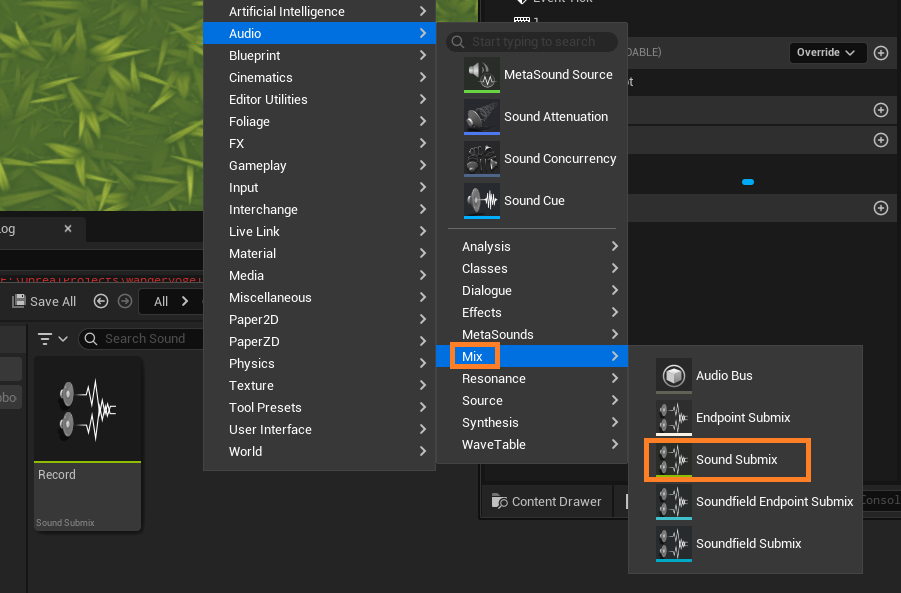Select the Sound Attenuation asset icon

[x=481, y=117]
